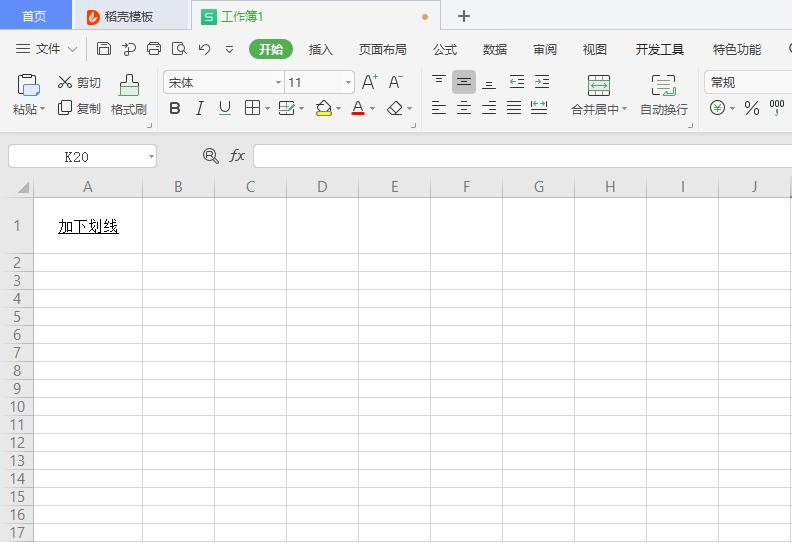The width and height of the screenshot is (792, 542).
Task: Click the zoom magnifier icon beside fx
Action: (210, 156)
